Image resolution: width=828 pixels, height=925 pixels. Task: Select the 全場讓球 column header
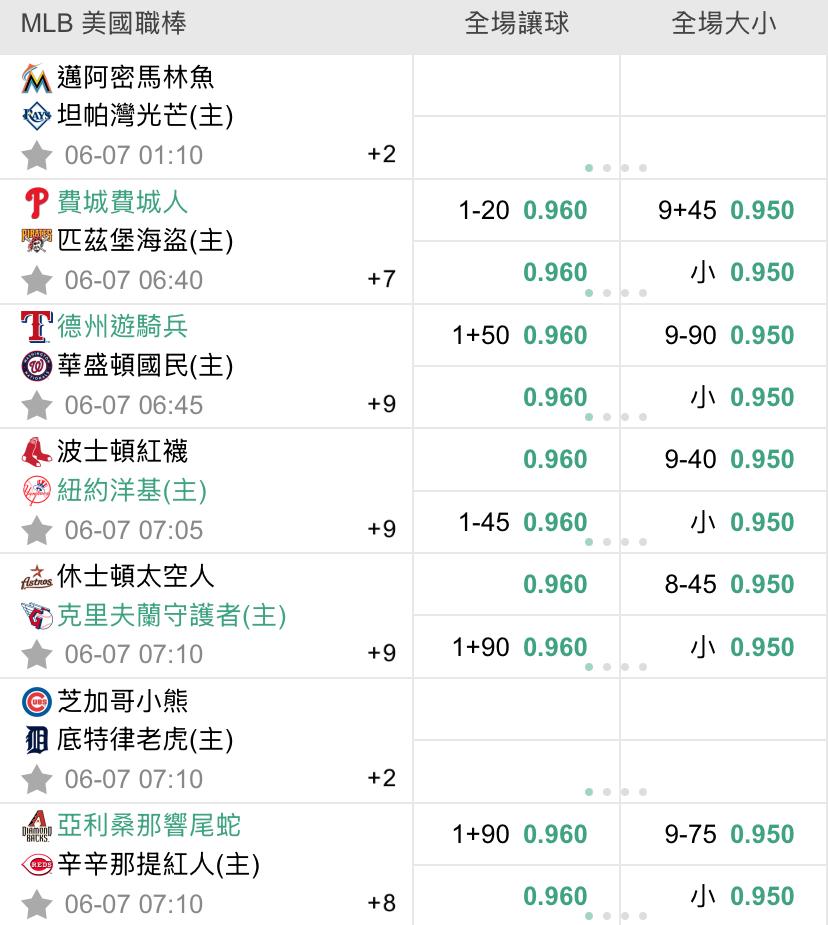pyautogui.click(x=517, y=24)
